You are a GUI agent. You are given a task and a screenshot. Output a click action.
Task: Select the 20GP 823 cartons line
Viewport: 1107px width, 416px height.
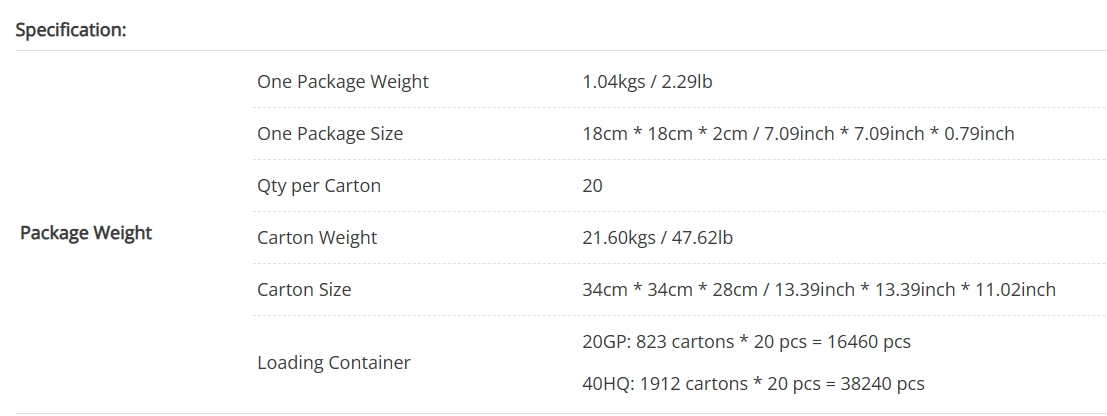(x=746, y=342)
